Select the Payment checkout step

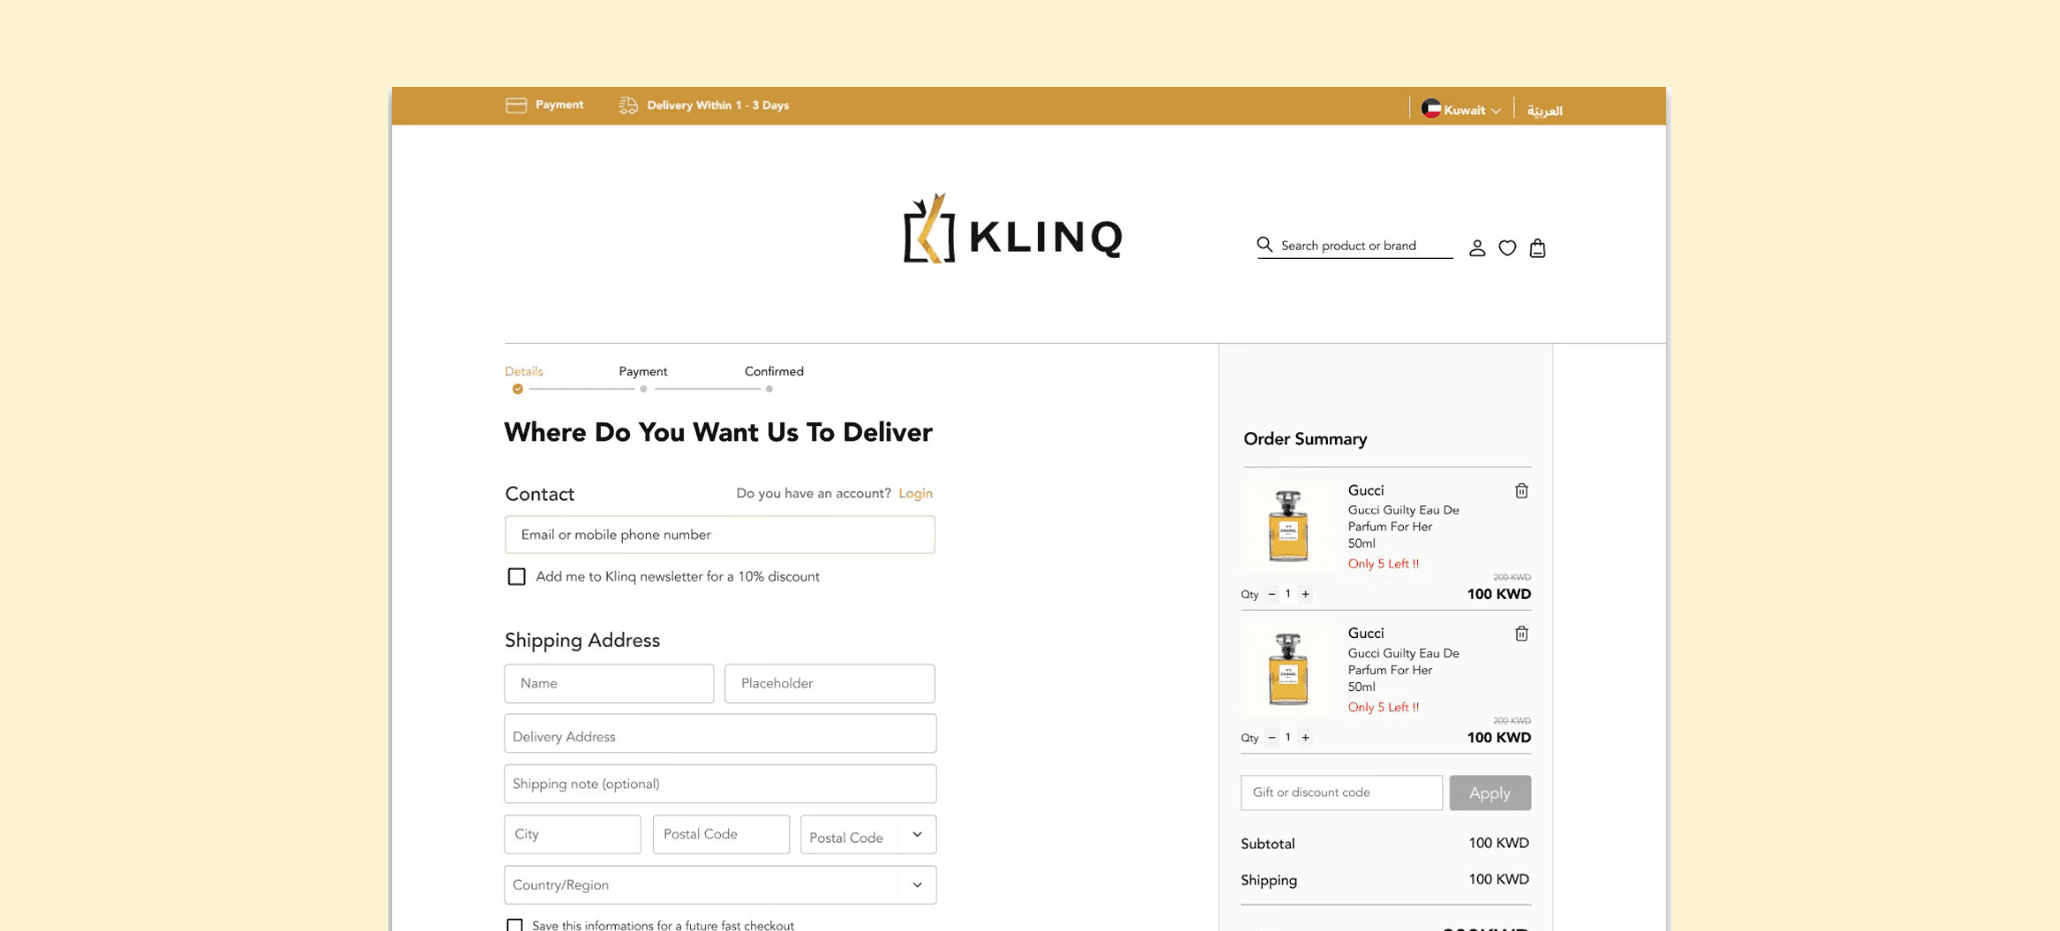click(643, 371)
